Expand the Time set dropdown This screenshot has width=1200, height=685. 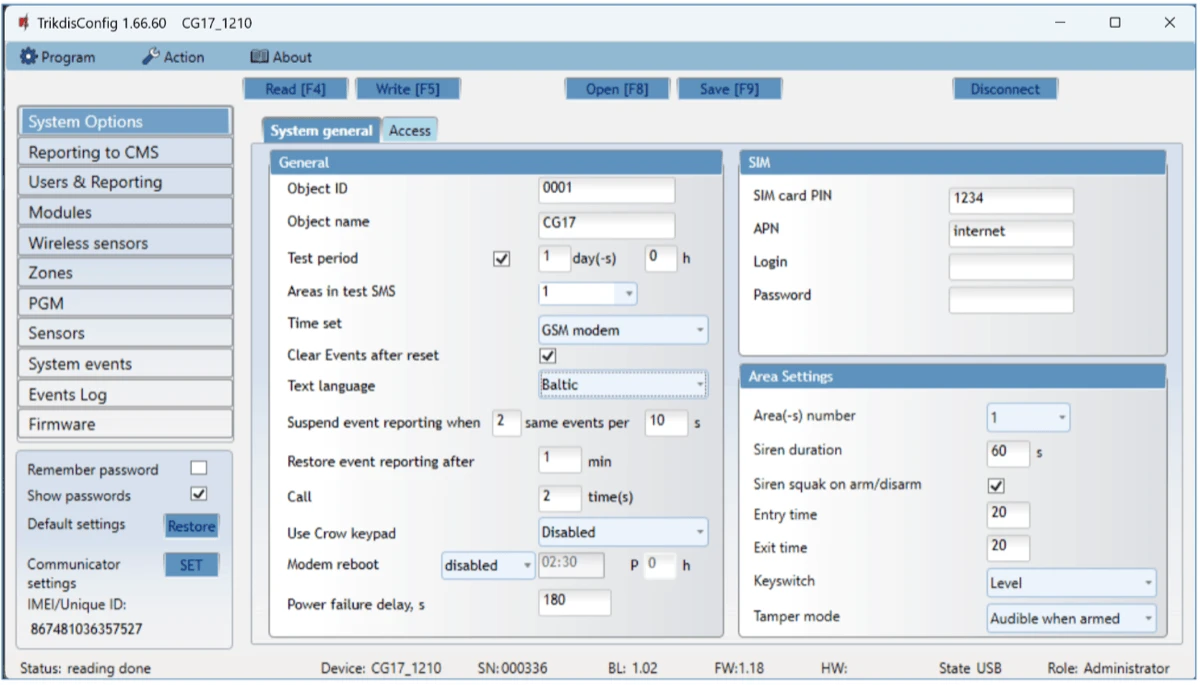[622, 330]
